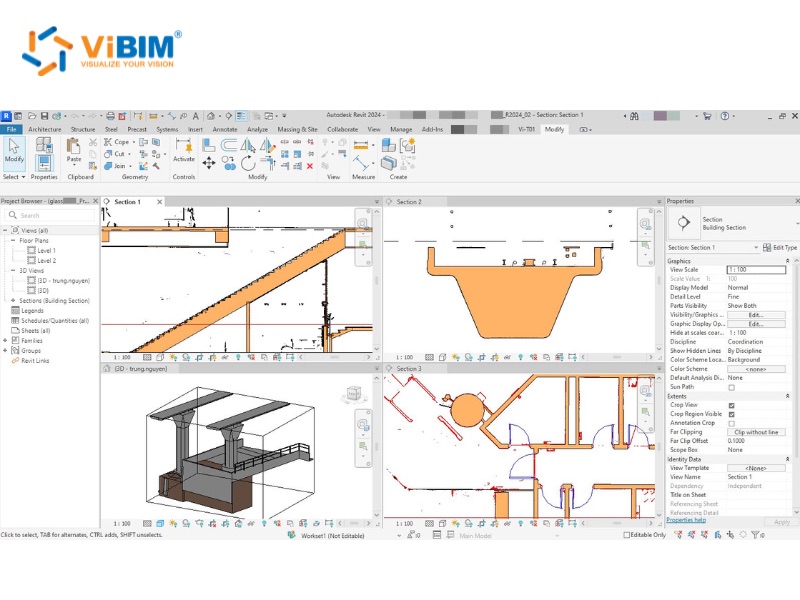
Task: Select the Measure Between Two References icon
Action: point(361,163)
